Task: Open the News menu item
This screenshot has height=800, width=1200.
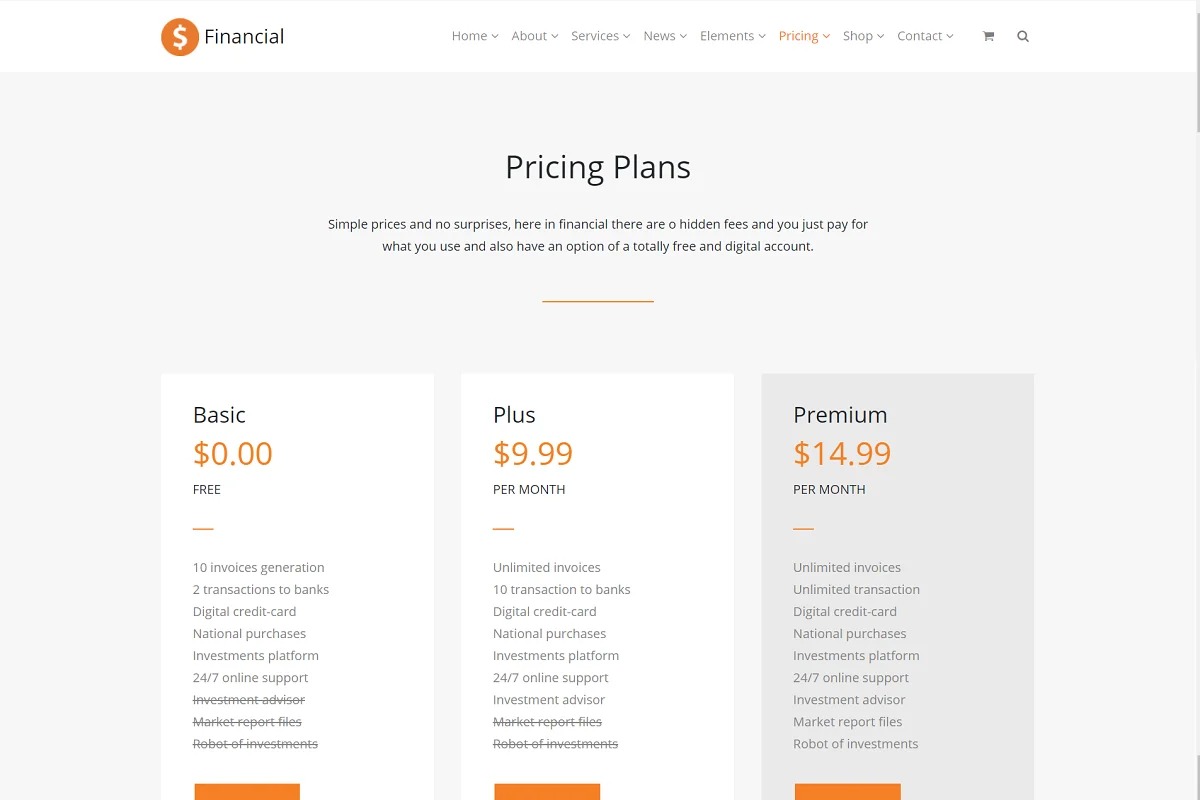Action: pos(665,36)
